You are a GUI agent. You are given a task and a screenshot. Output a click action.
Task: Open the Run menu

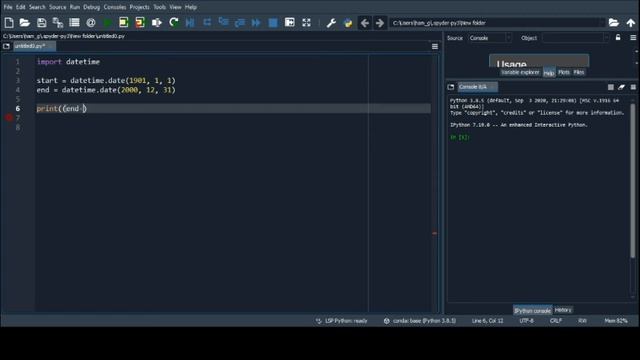click(x=75, y=7)
